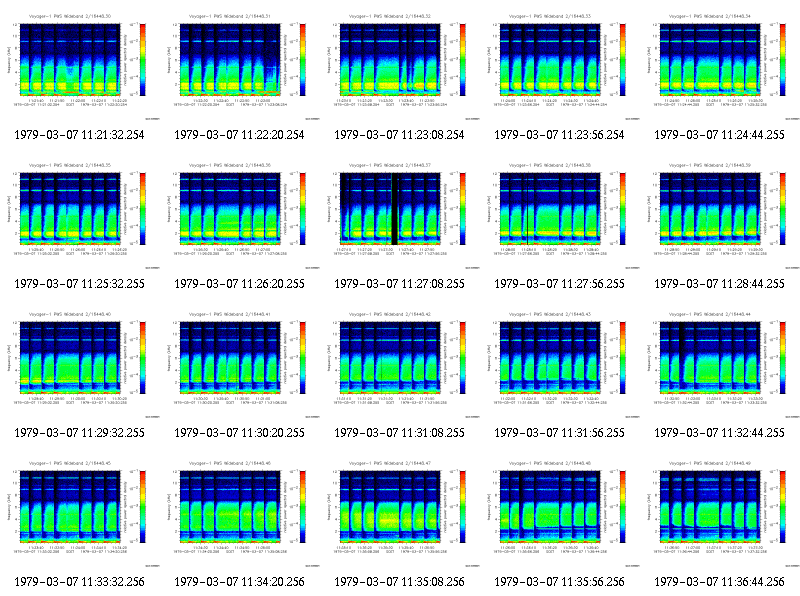
Task: Click the caption 1979-03-07 11:24:44.255
Action: coord(719,135)
